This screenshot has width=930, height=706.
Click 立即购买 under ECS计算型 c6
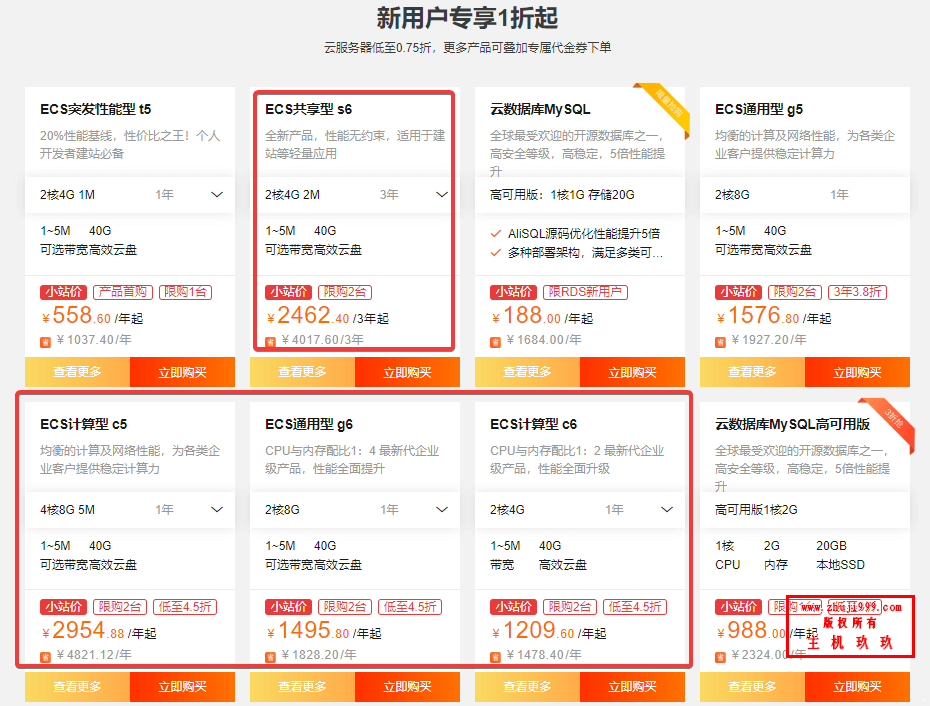tap(632, 687)
